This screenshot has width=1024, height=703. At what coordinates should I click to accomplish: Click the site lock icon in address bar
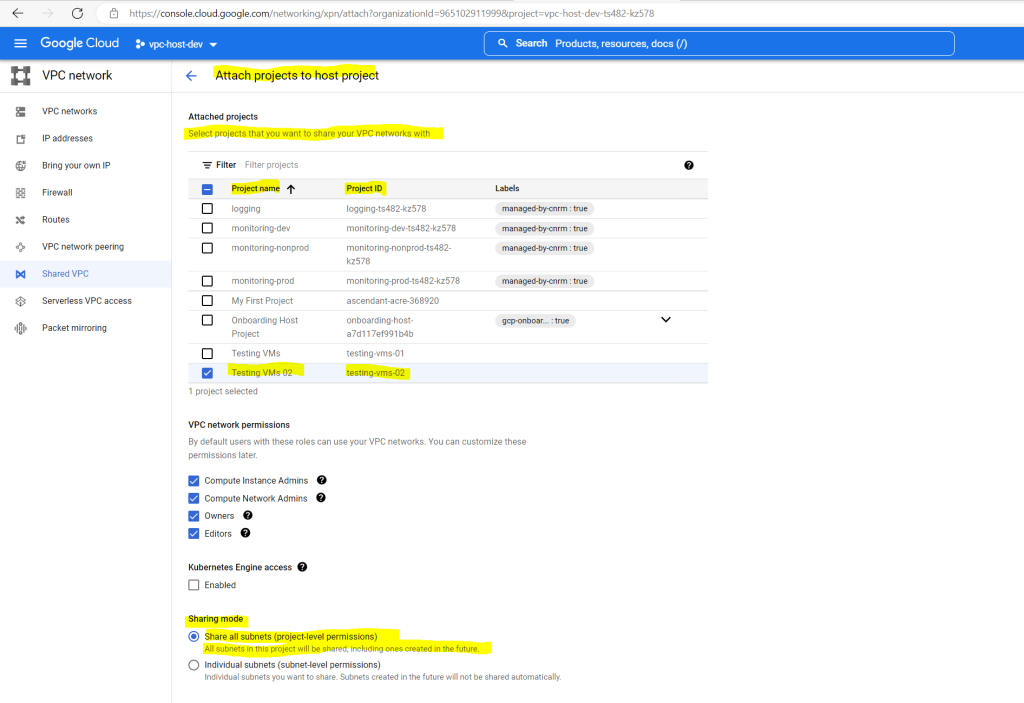coord(114,13)
